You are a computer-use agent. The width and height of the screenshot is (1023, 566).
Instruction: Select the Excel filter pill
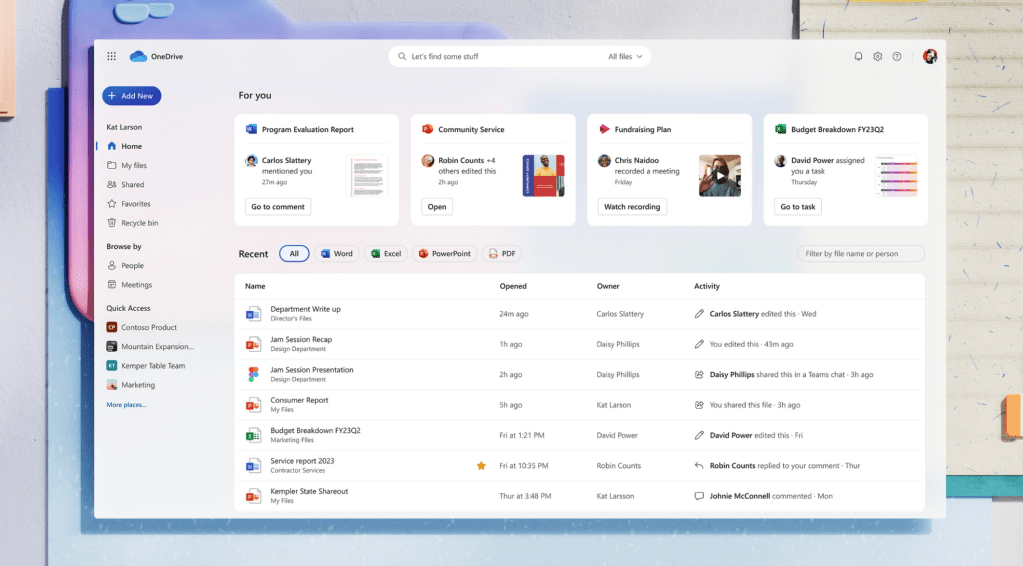[386, 254]
